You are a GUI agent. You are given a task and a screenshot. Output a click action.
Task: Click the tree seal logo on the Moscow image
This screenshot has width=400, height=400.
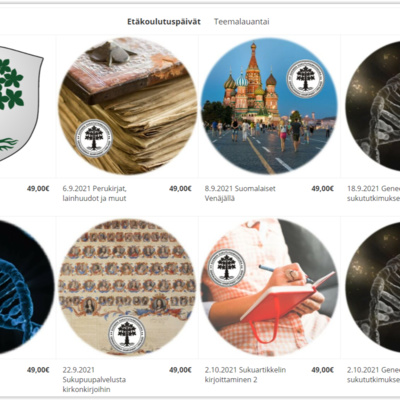tap(305, 78)
